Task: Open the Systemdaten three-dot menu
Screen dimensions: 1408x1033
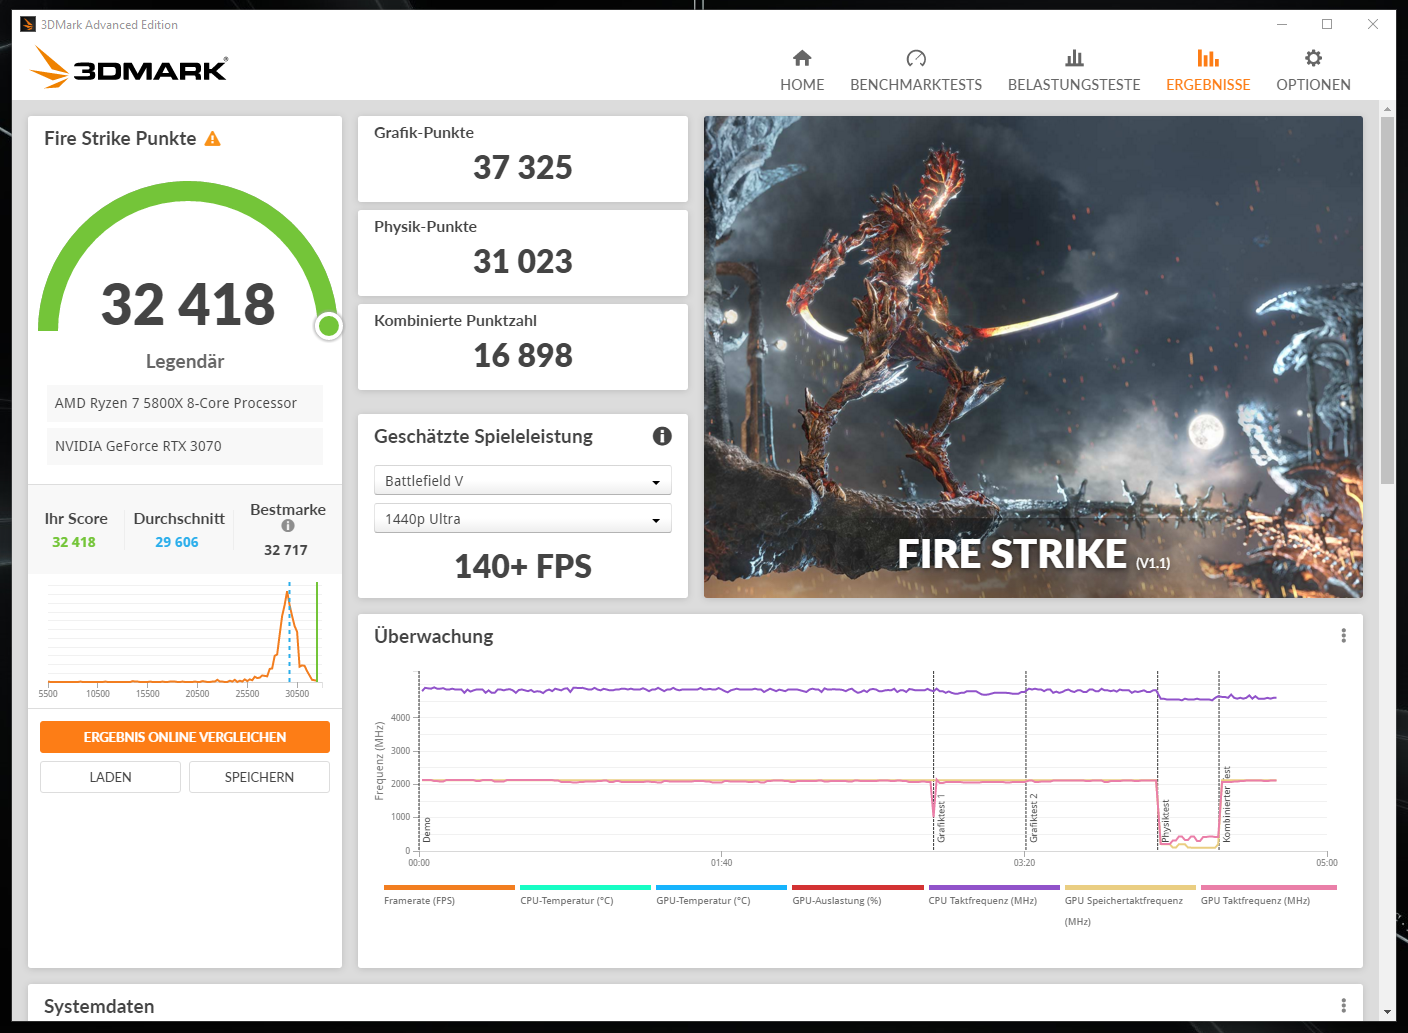Action: tap(1343, 1006)
